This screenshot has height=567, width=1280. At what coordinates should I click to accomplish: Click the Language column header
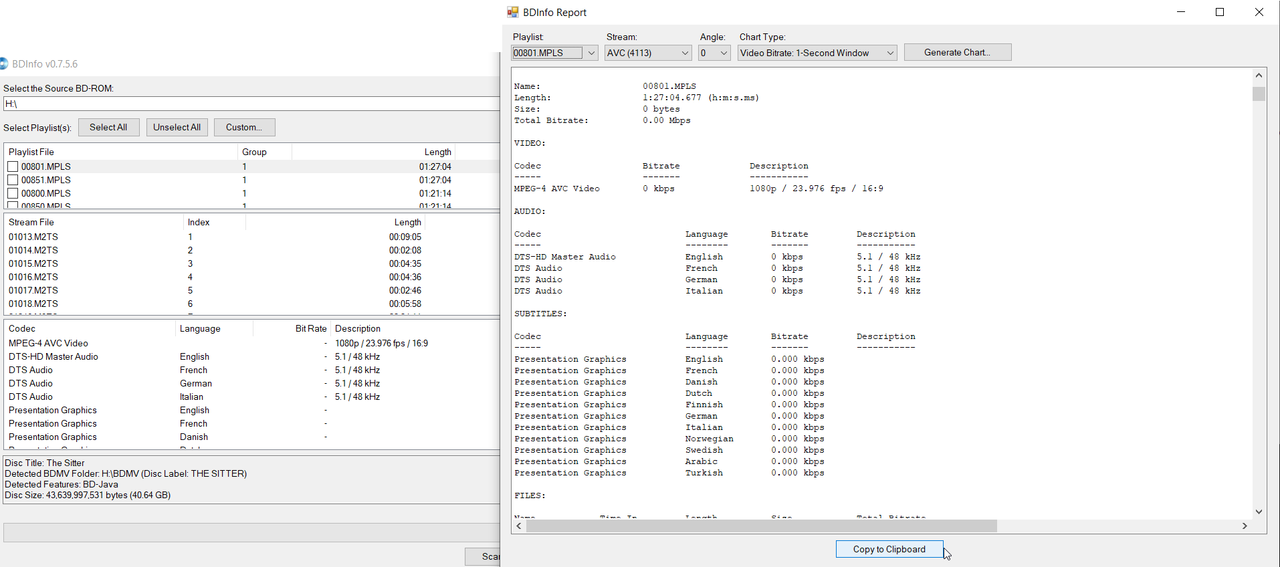tap(214, 328)
